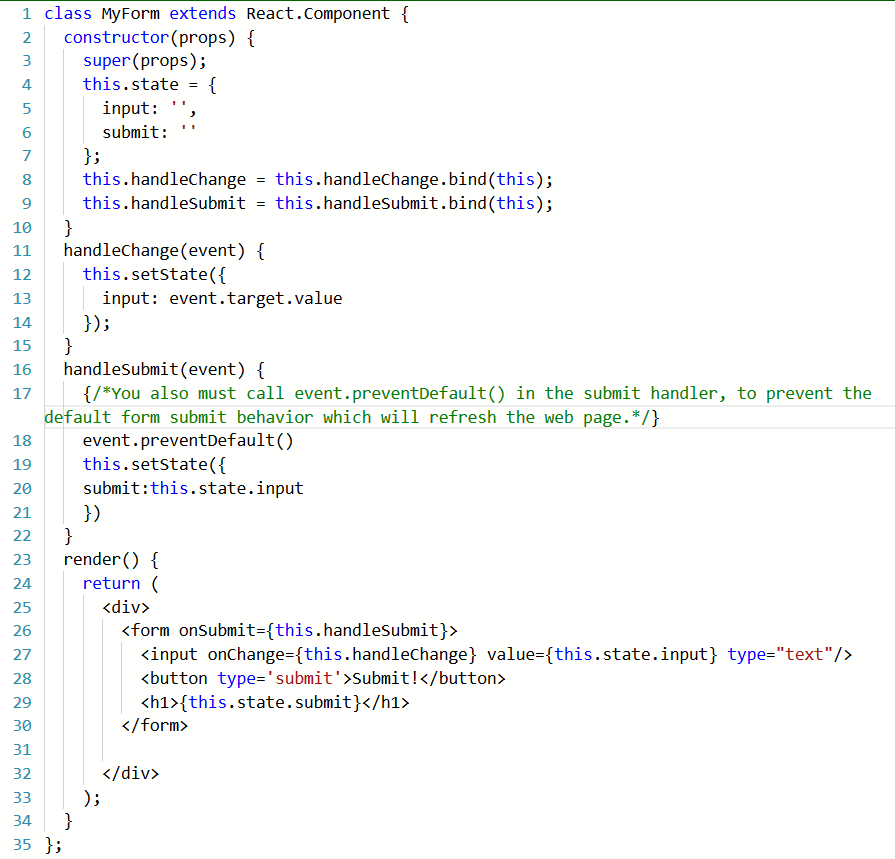Click line number 31 on the empty line
This screenshot has height=859, width=895.
pos(22,750)
